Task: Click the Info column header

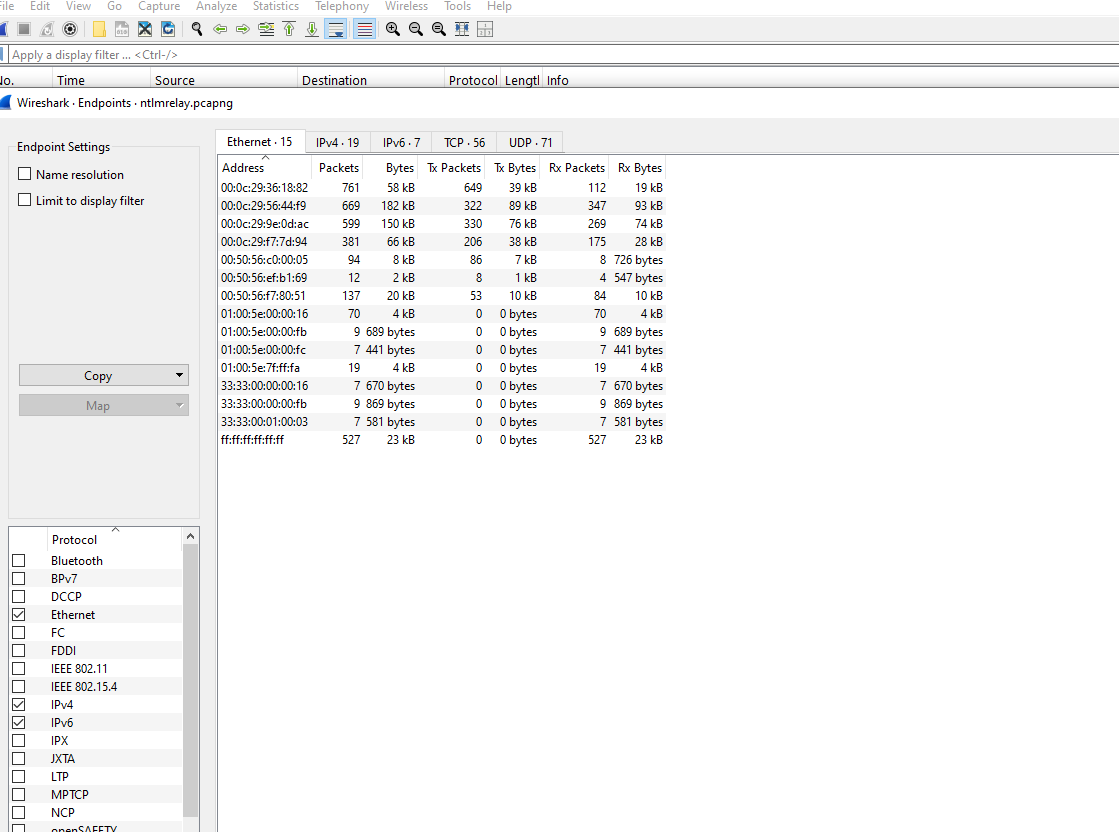Action: pos(831,80)
